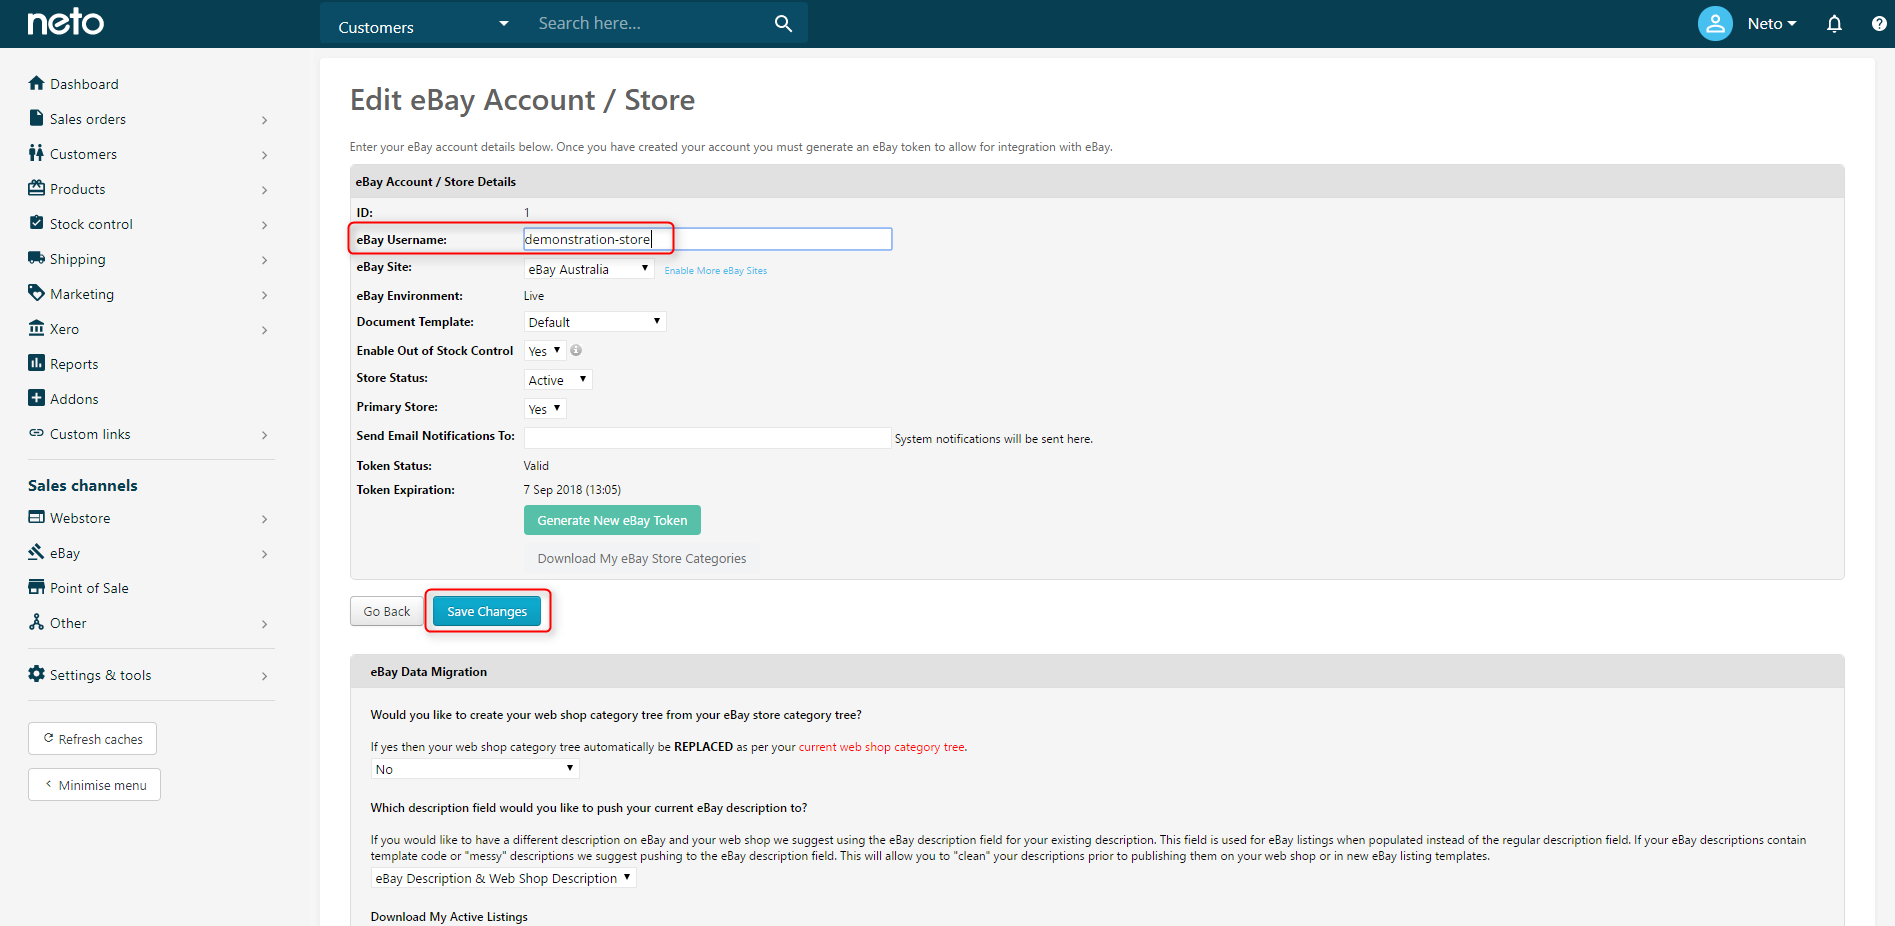Click the Stock control clipboard icon

point(37,223)
